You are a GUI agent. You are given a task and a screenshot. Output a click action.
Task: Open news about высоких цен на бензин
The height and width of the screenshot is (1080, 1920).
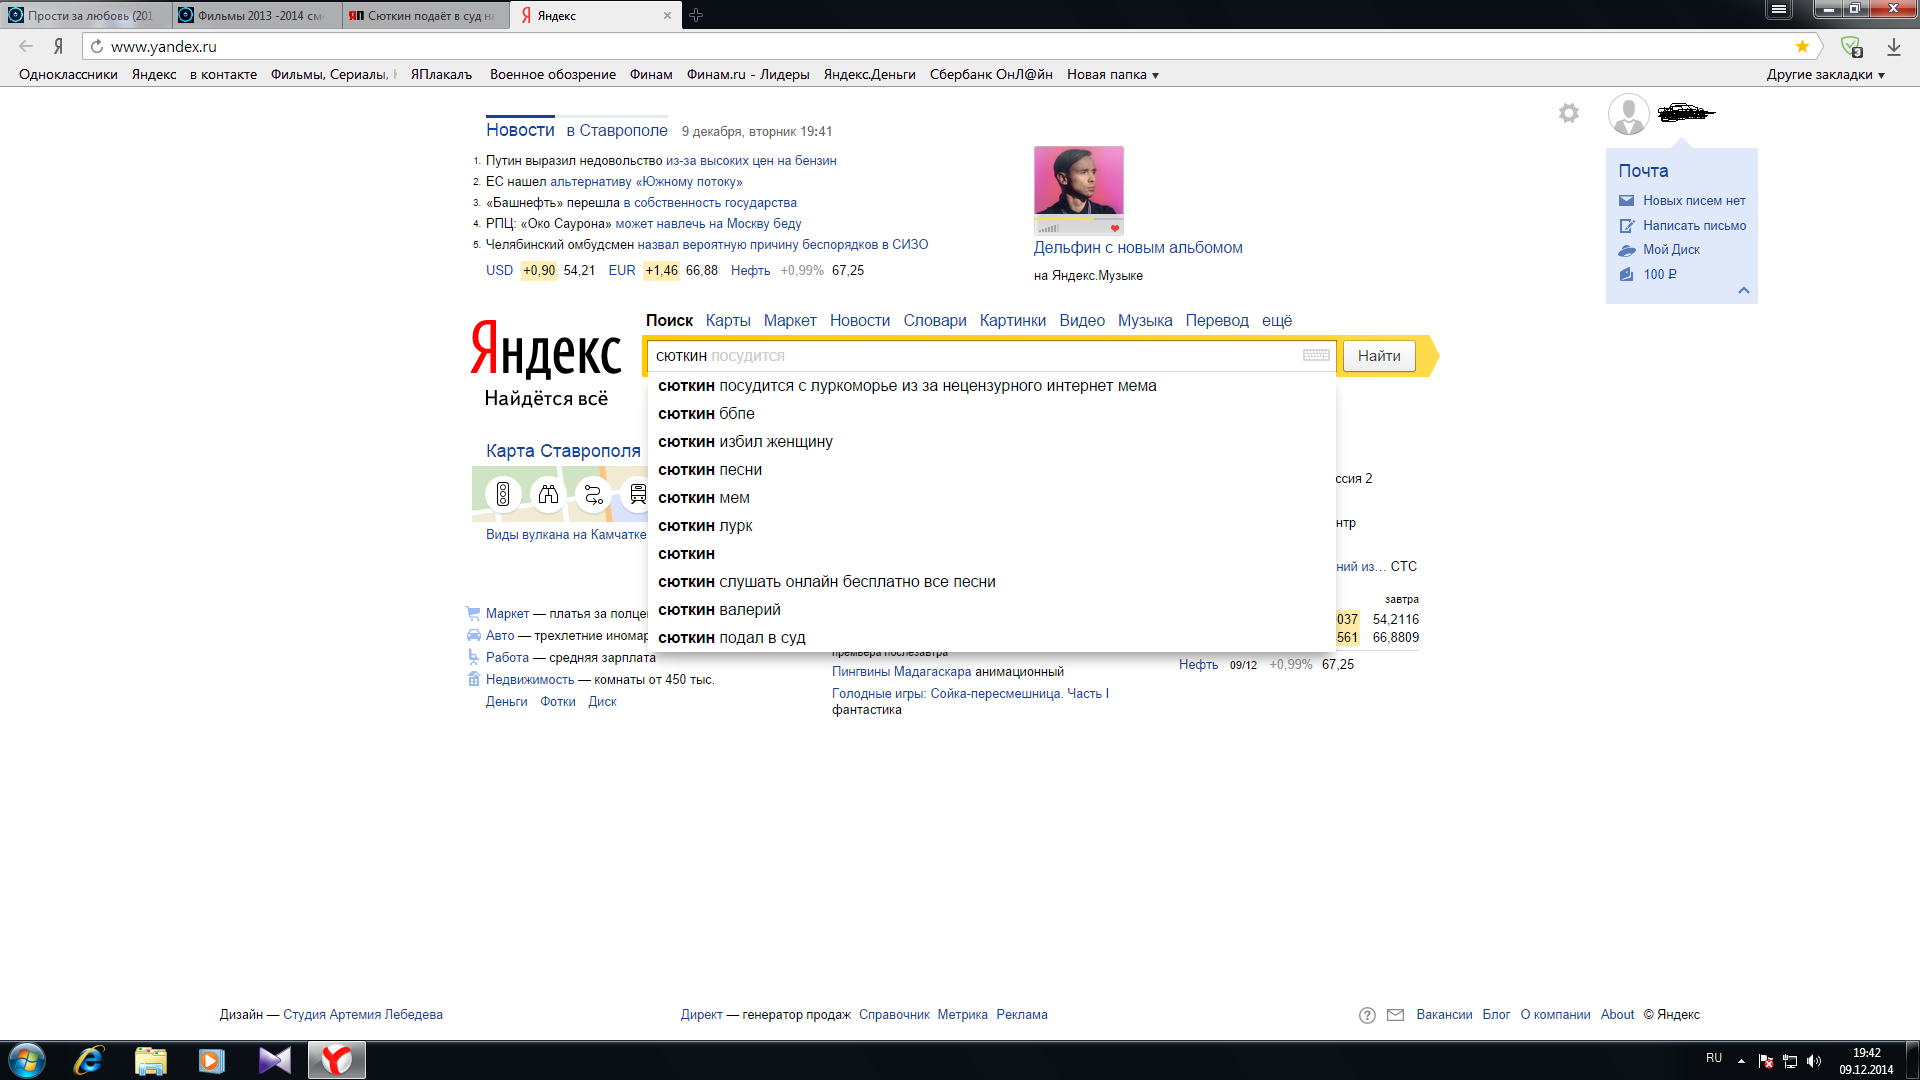click(x=751, y=161)
